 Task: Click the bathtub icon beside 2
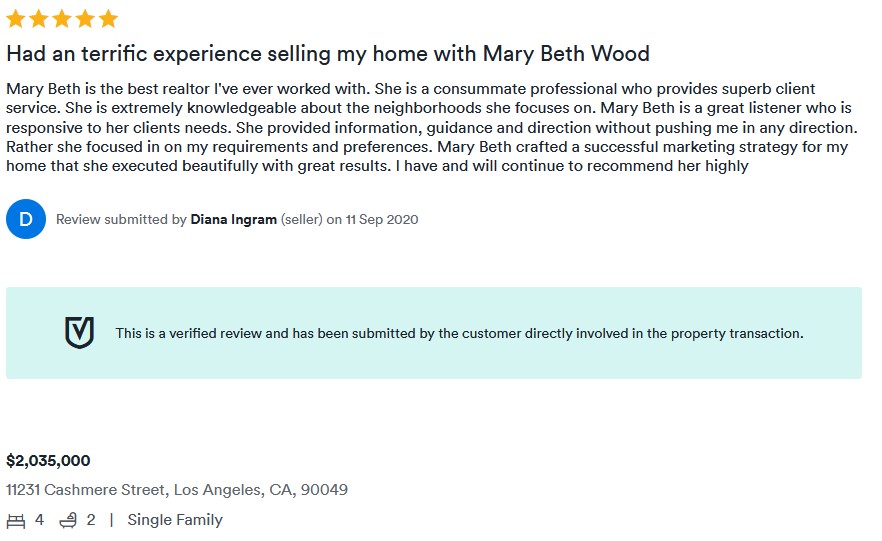tap(68, 521)
